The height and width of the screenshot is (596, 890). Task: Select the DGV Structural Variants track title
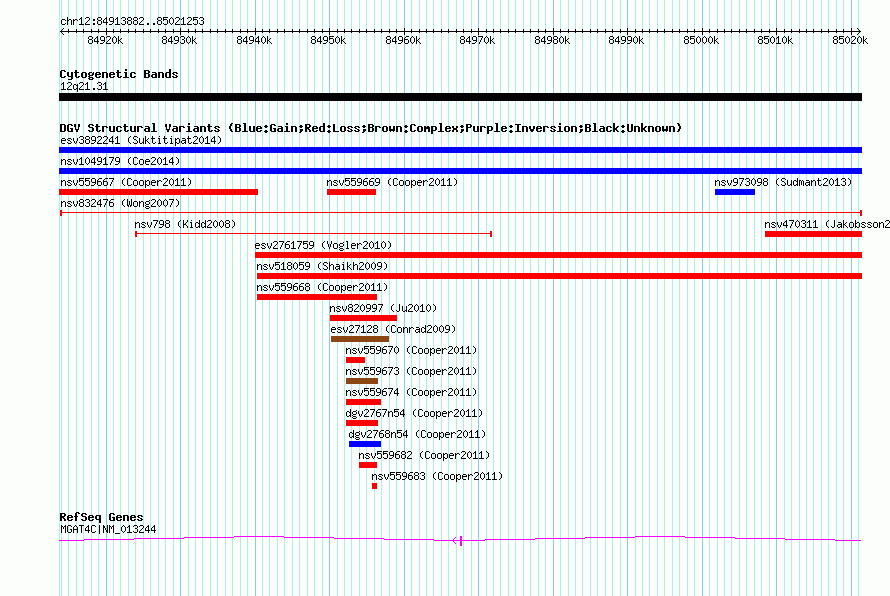[371, 128]
